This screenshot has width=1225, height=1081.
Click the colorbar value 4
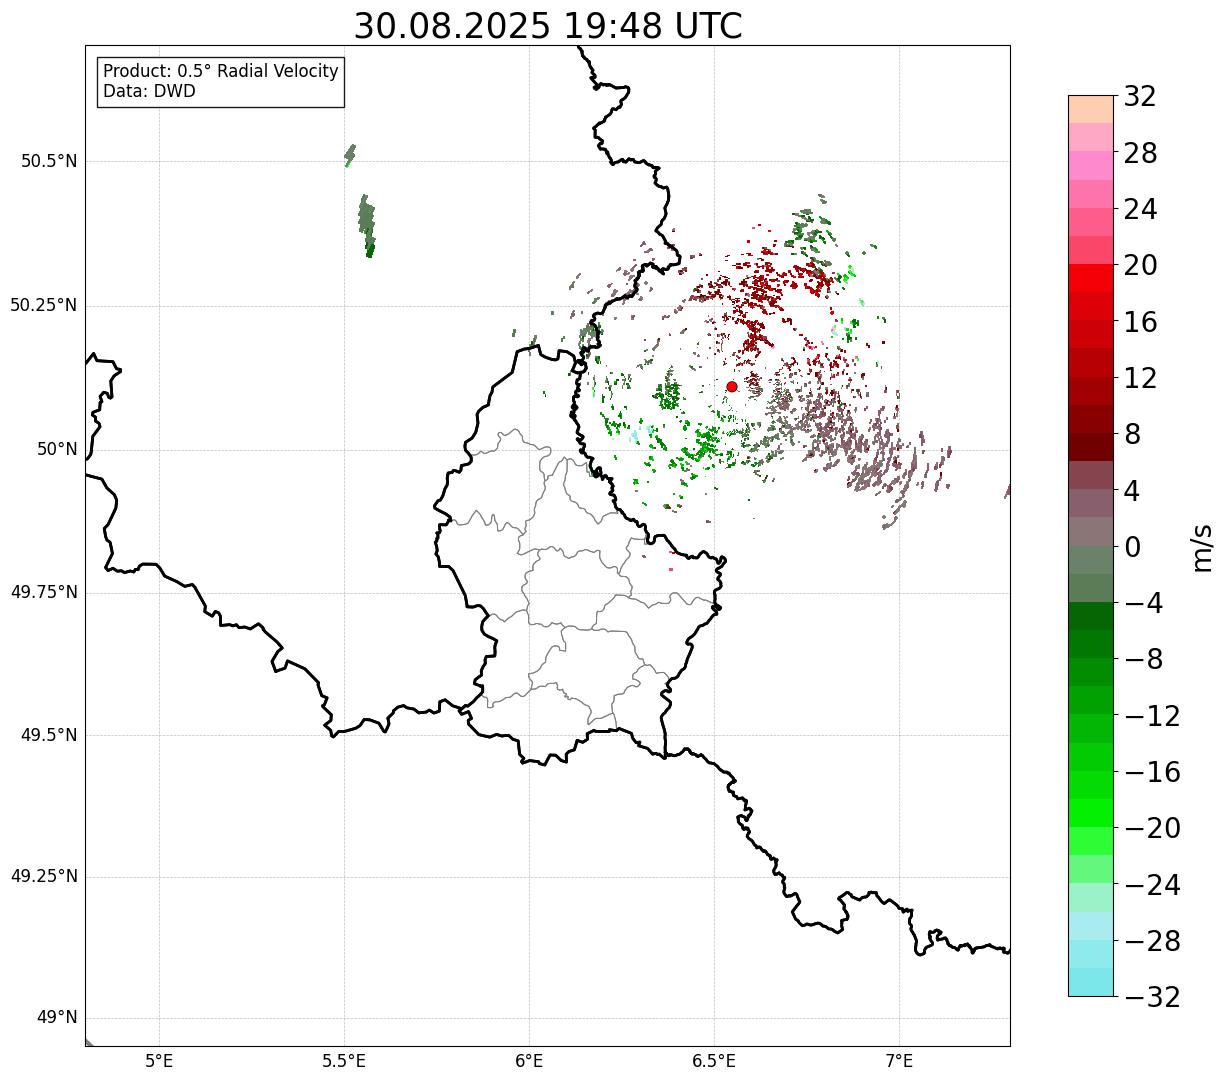click(1132, 491)
